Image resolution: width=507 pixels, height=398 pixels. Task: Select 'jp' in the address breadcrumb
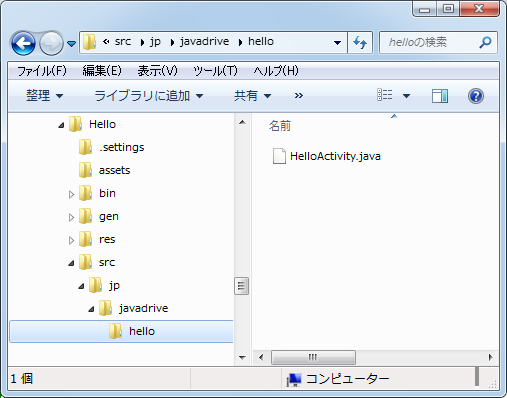tap(155, 42)
